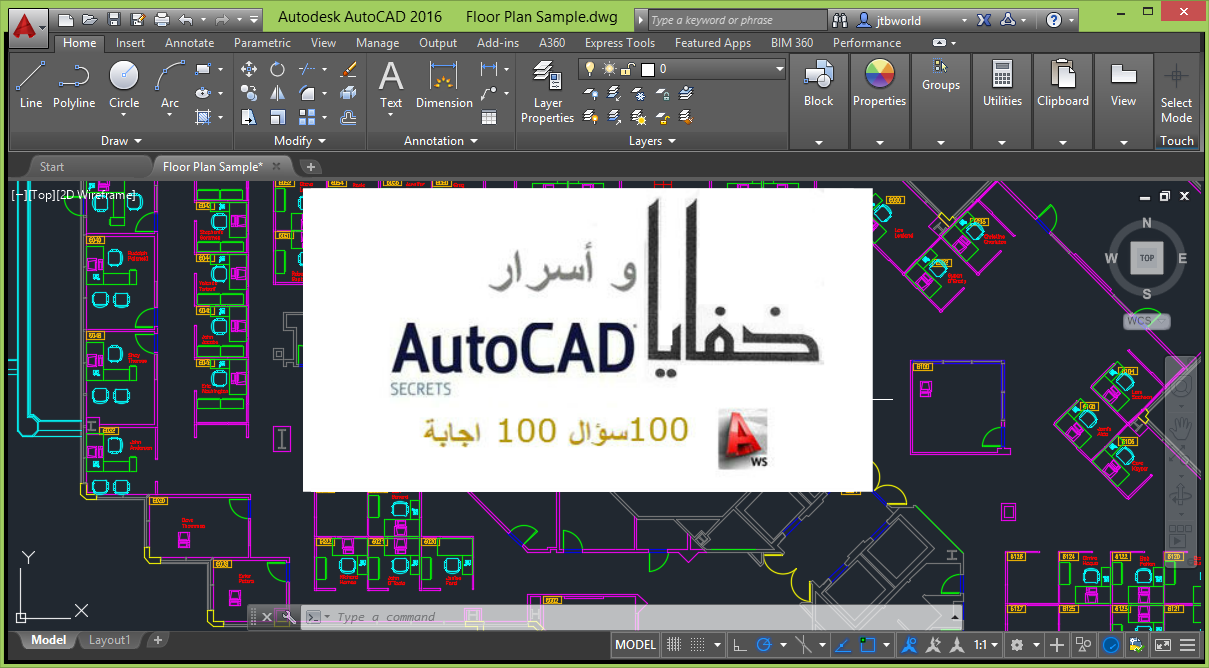Image resolution: width=1209 pixels, height=668 pixels.
Task: Click the Table icon in Annotation panel
Action: [489, 117]
